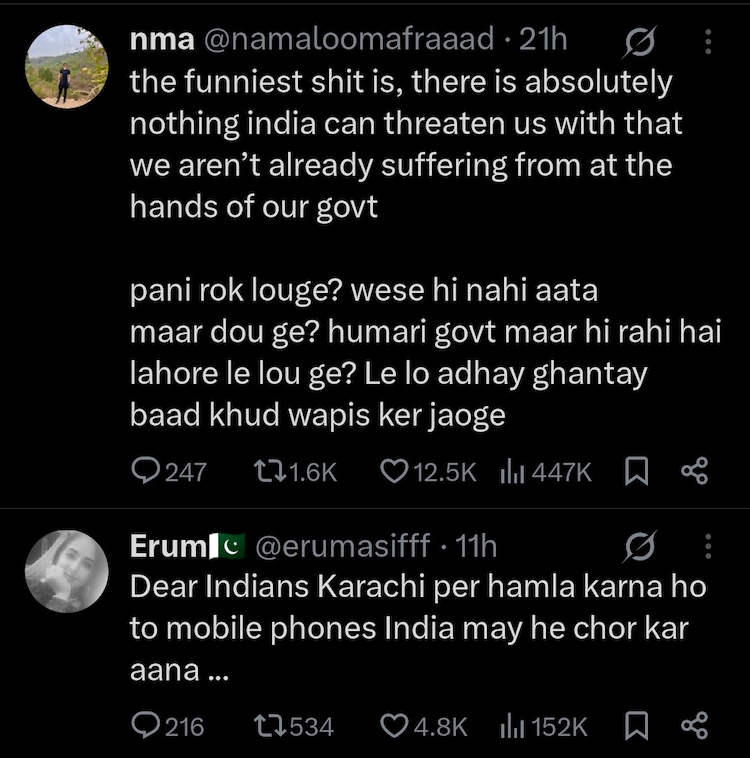Open more options menu on nma's tweet

click(x=709, y=41)
